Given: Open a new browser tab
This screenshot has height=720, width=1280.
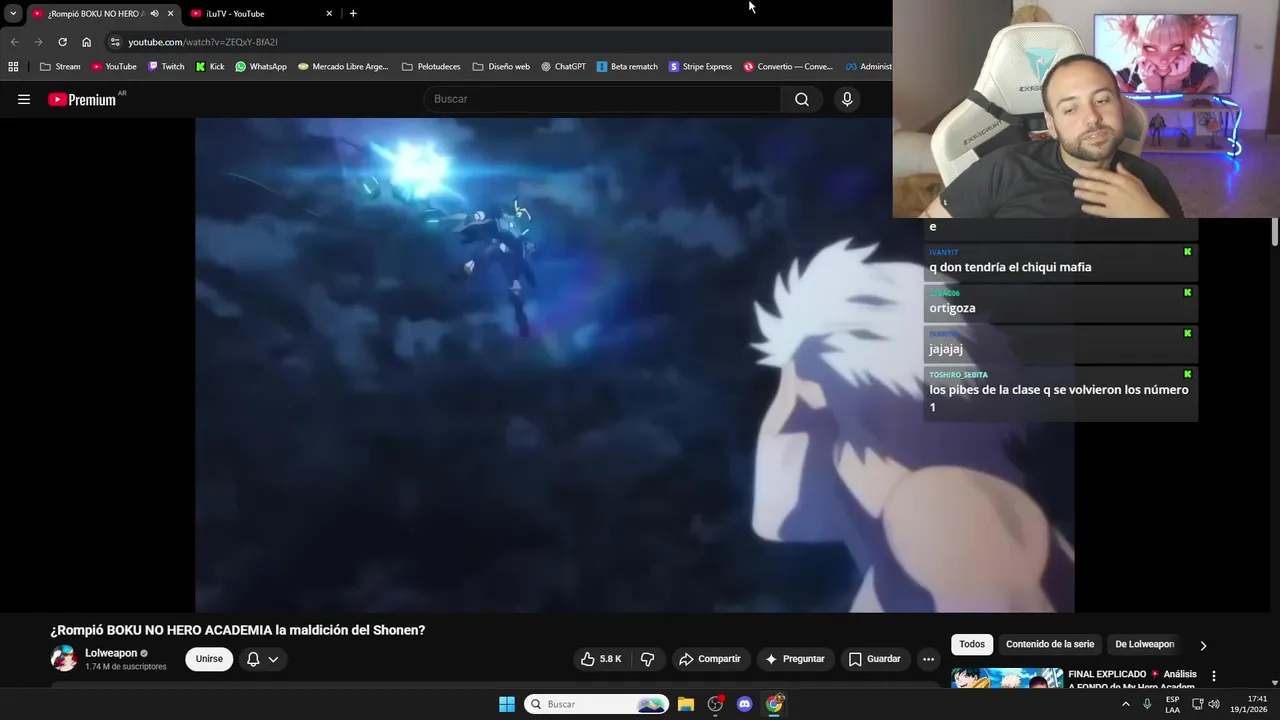Looking at the screenshot, I should click(353, 13).
